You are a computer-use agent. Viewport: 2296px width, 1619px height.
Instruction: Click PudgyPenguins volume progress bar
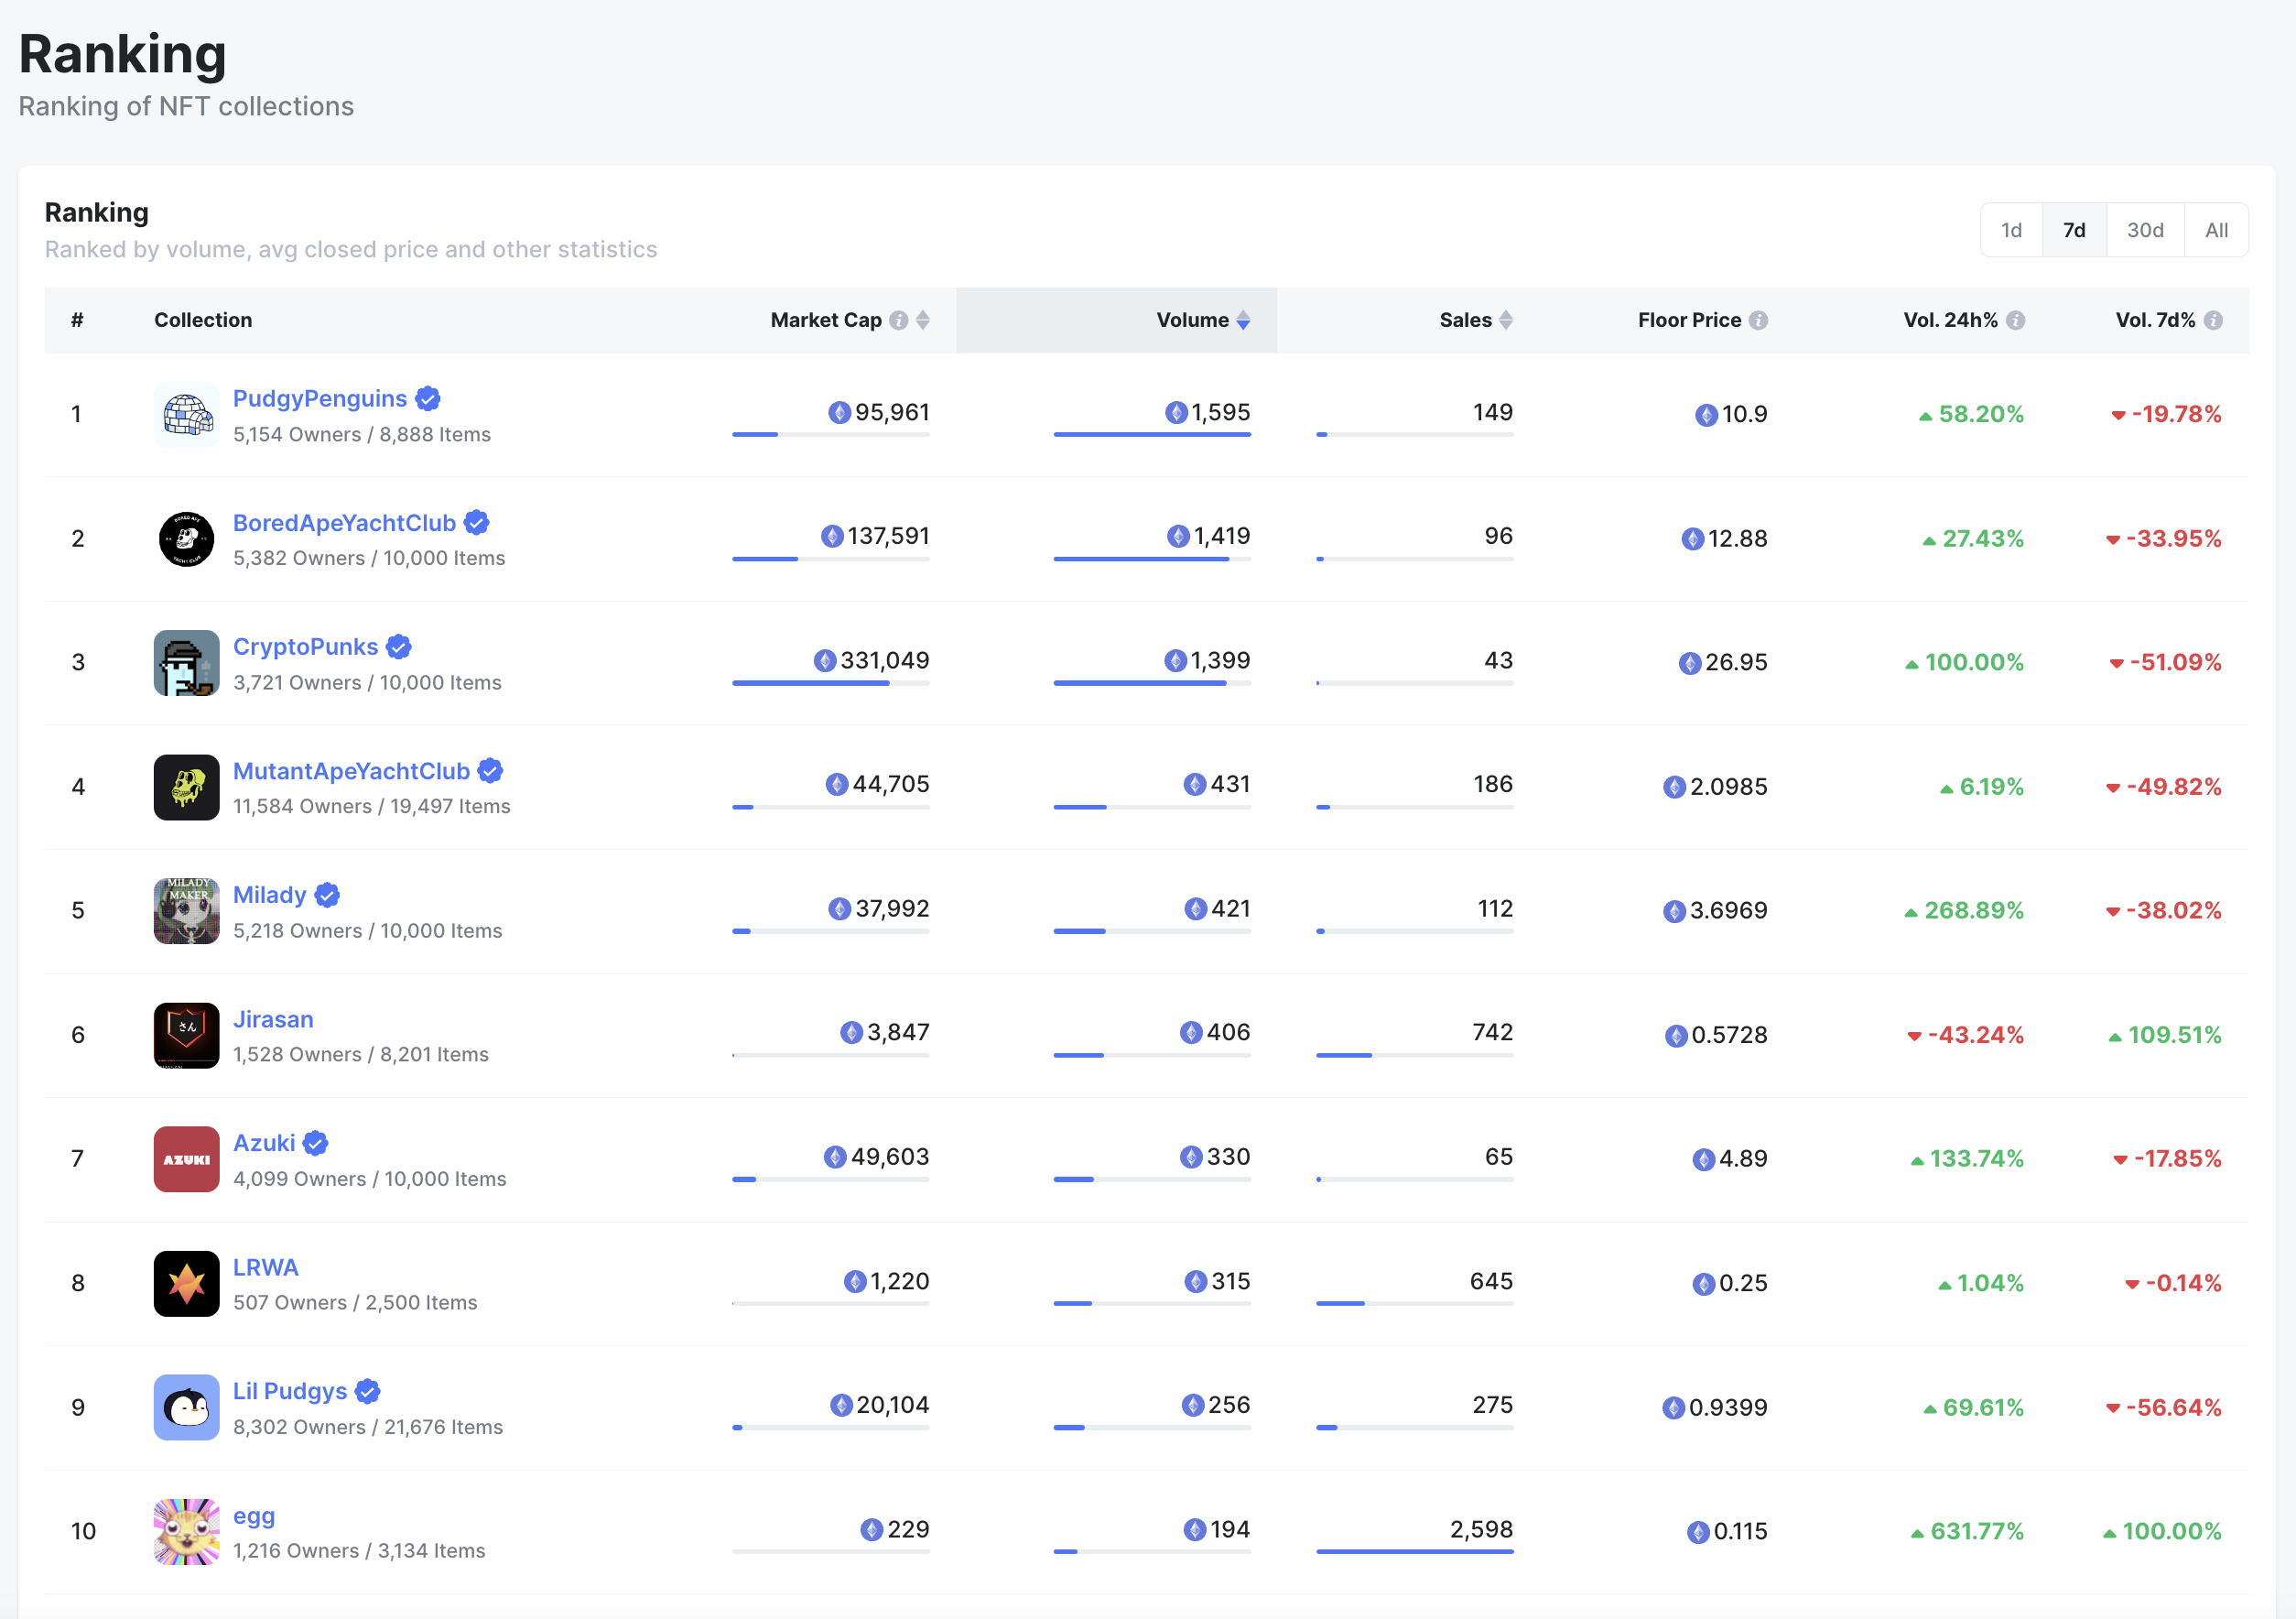point(1152,435)
